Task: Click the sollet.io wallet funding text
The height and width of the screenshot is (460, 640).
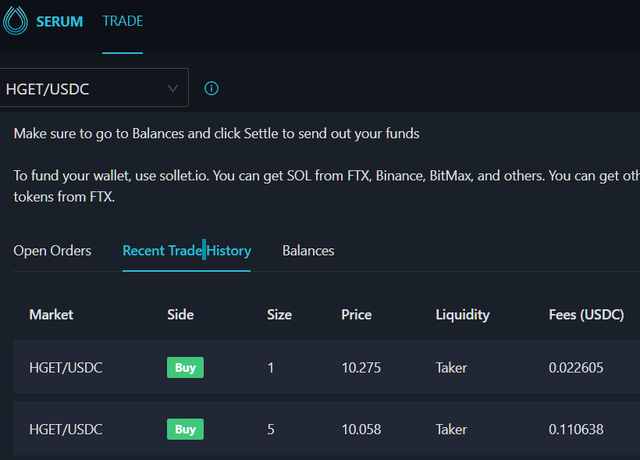Action: tap(327, 186)
